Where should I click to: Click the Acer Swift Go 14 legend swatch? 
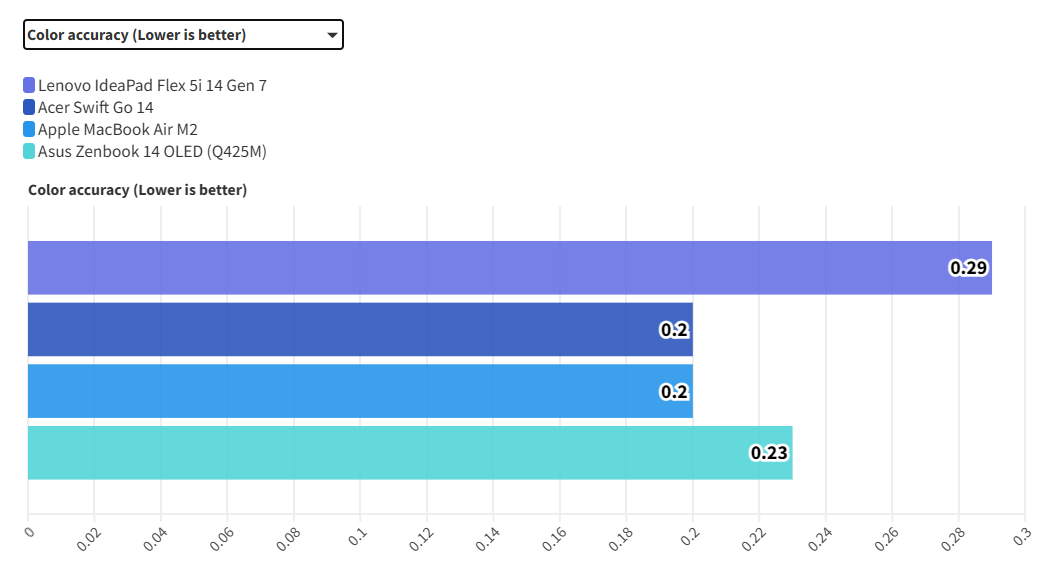point(29,108)
